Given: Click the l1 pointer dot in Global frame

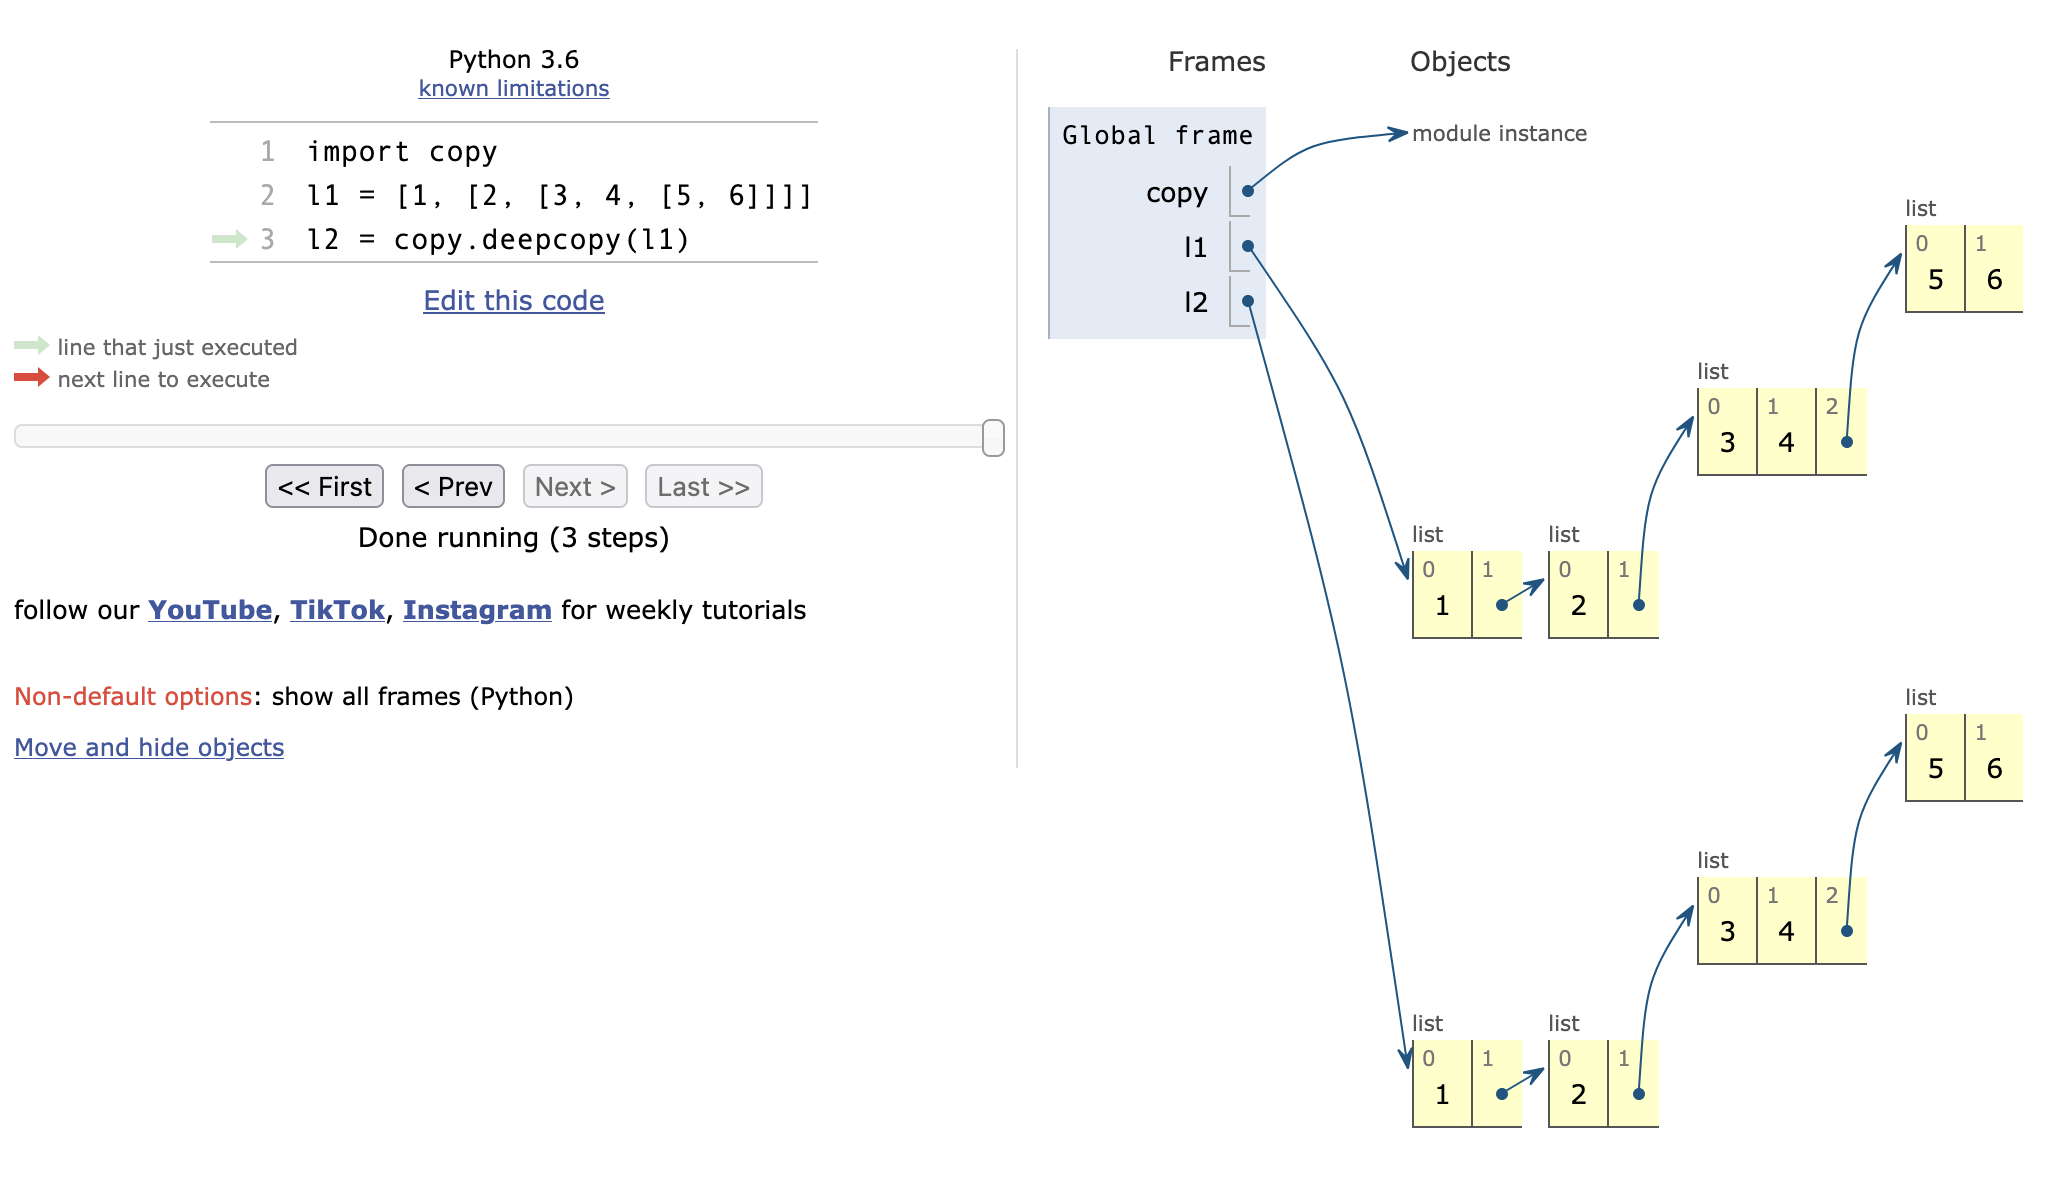Looking at the screenshot, I should click(x=1247, y=246).
